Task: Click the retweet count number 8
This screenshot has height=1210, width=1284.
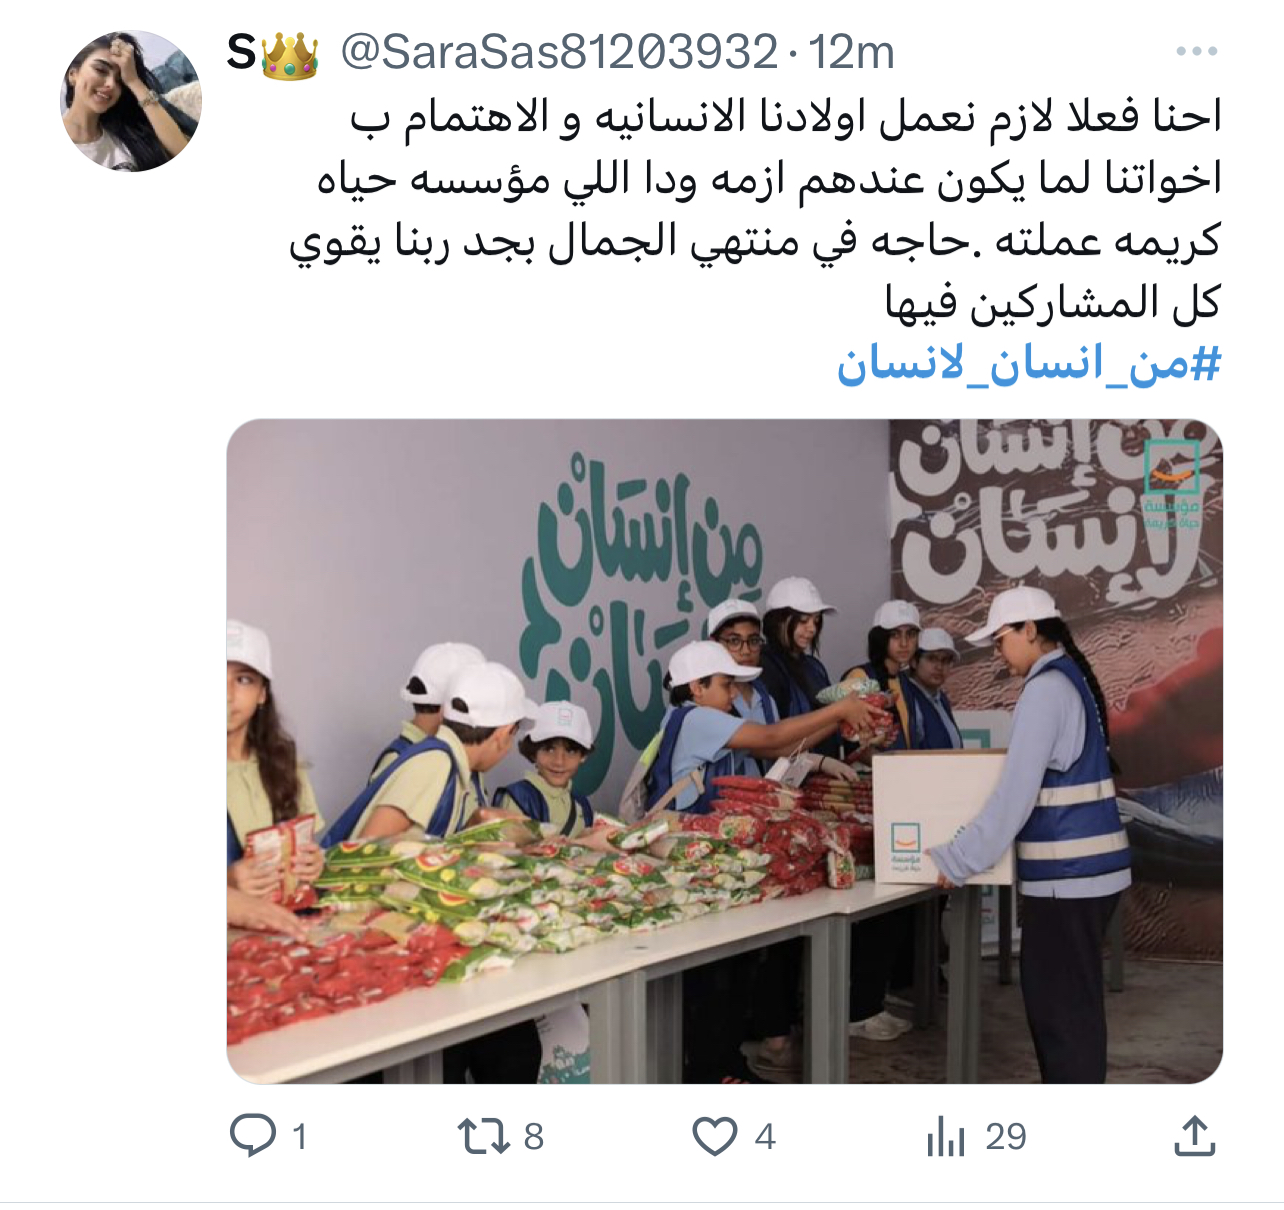Action: (x=534, y=1137)
